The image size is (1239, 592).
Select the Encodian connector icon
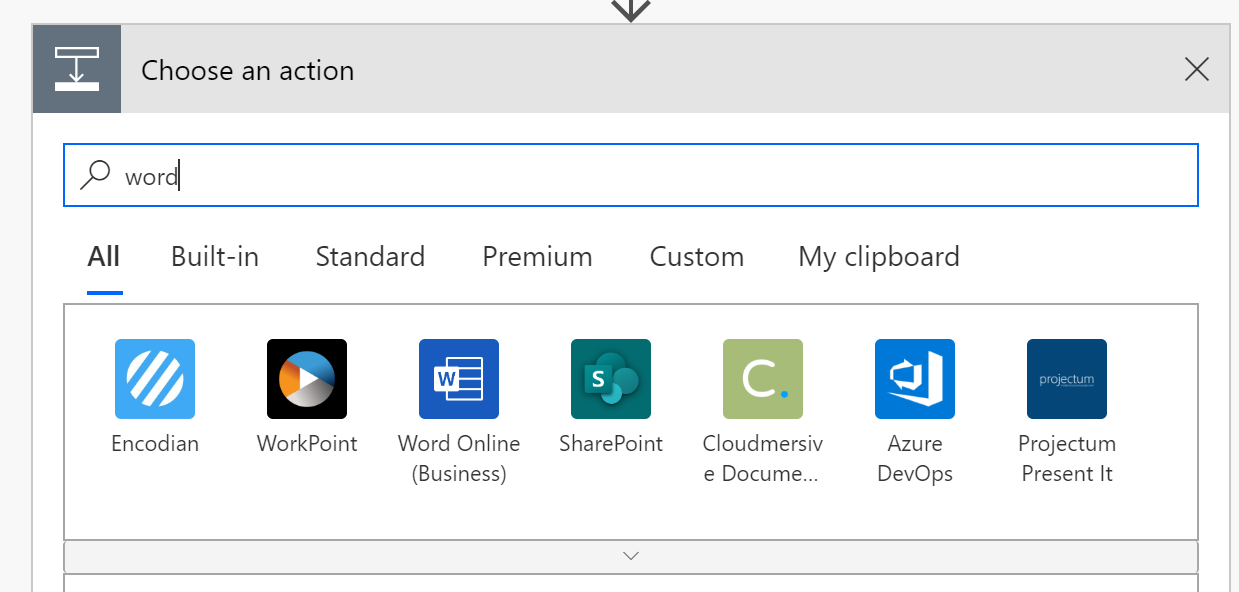[155, 378]
